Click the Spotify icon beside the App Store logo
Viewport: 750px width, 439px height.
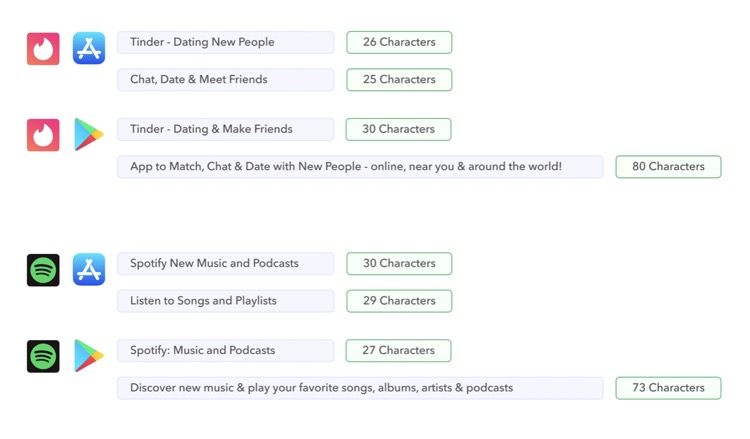click(x=43, y=270)
